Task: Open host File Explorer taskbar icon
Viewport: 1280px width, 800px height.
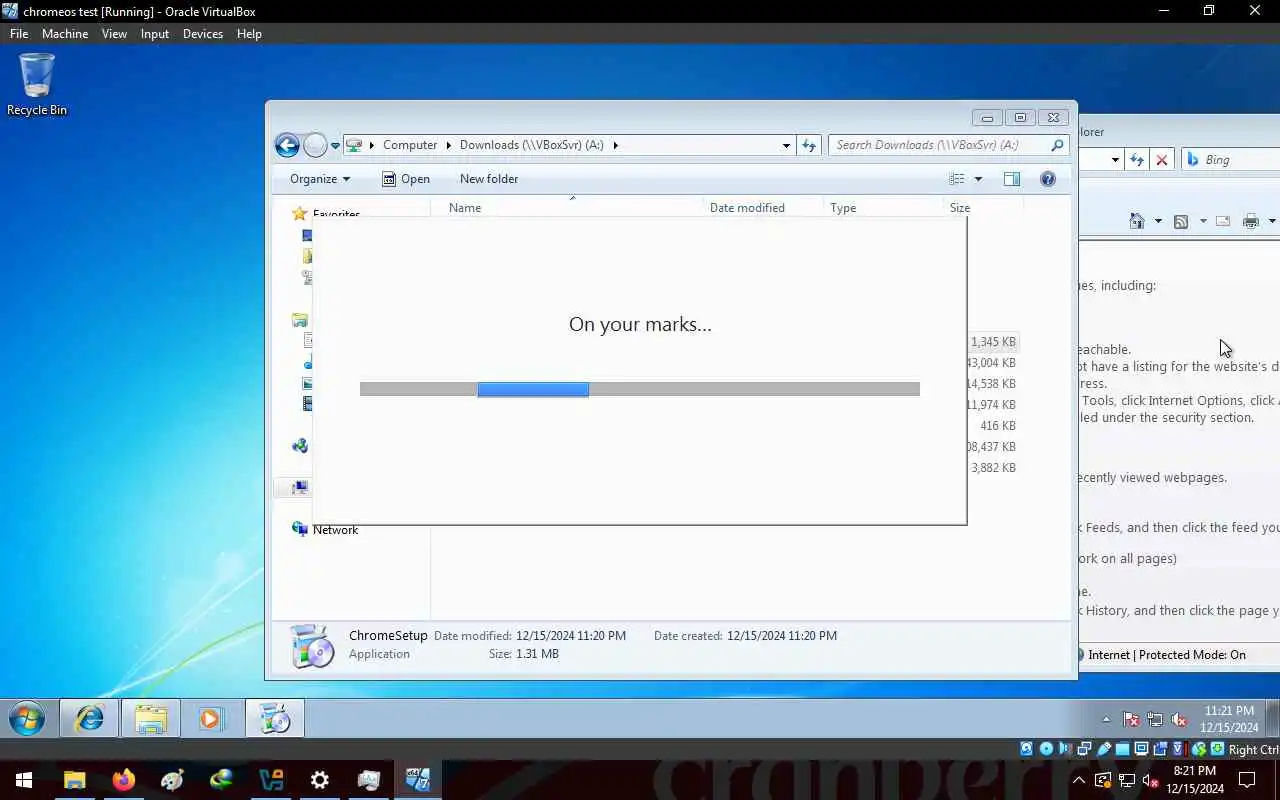Action: 74,780
